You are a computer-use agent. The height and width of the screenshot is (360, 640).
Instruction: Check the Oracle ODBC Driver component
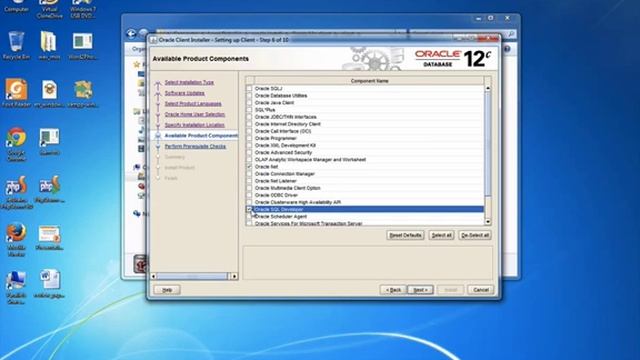249,195
